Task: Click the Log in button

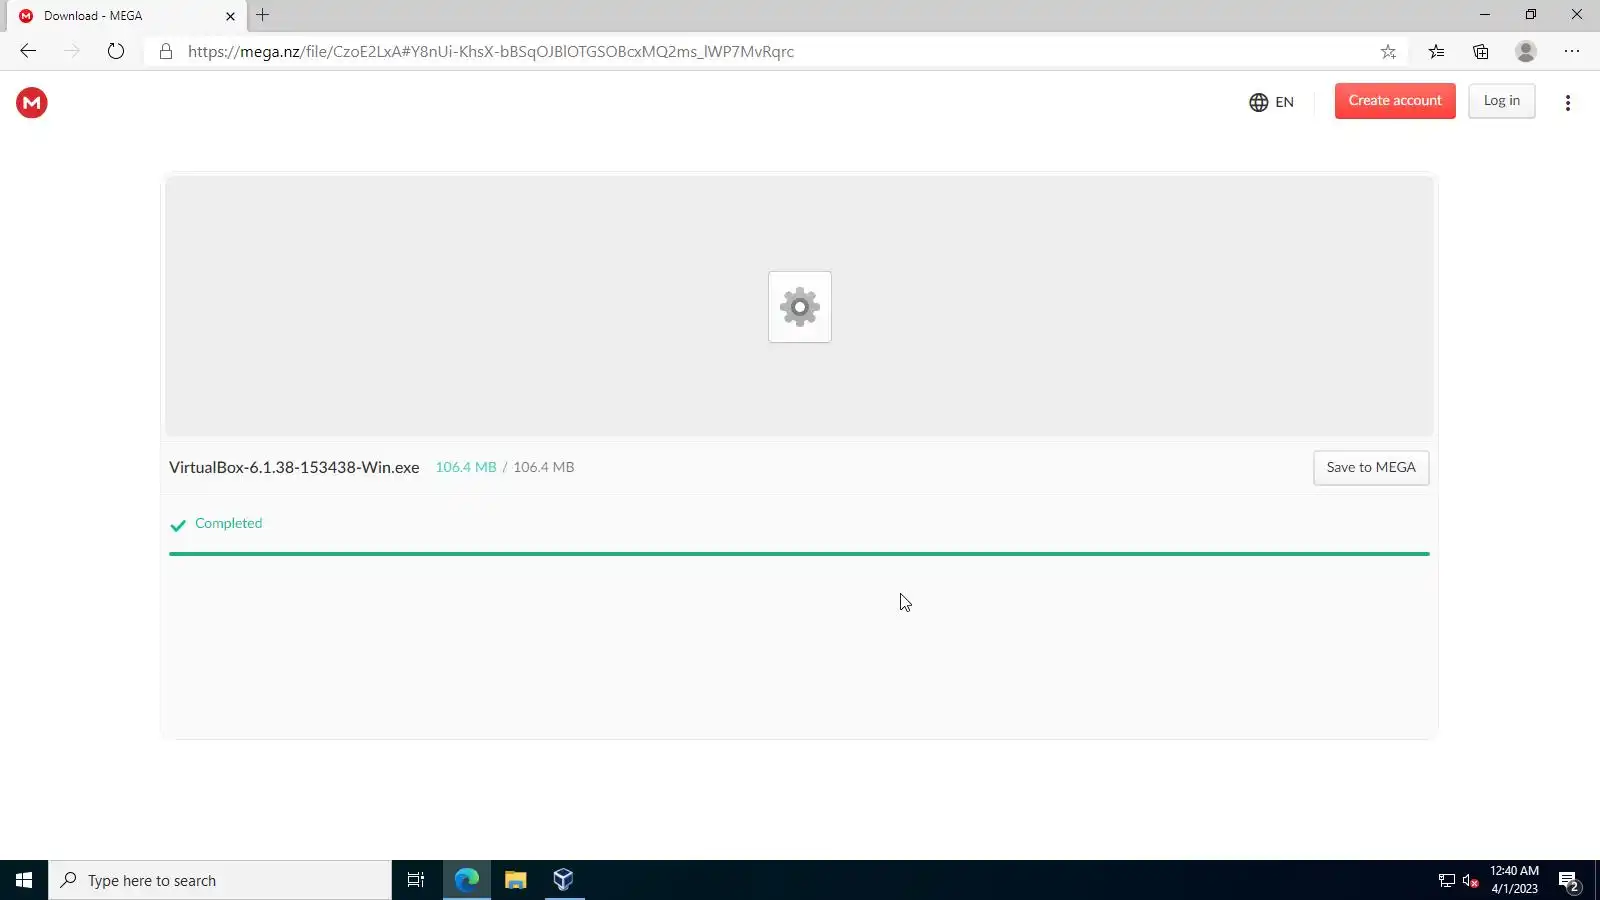Action: tap(1501, 101)
